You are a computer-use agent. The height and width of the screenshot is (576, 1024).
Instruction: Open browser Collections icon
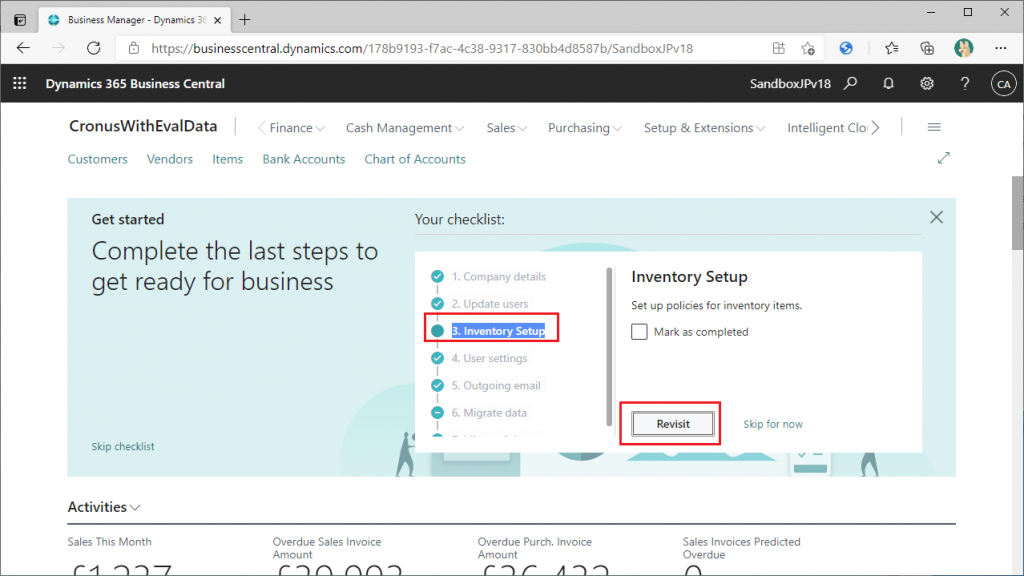pos(927,48)
